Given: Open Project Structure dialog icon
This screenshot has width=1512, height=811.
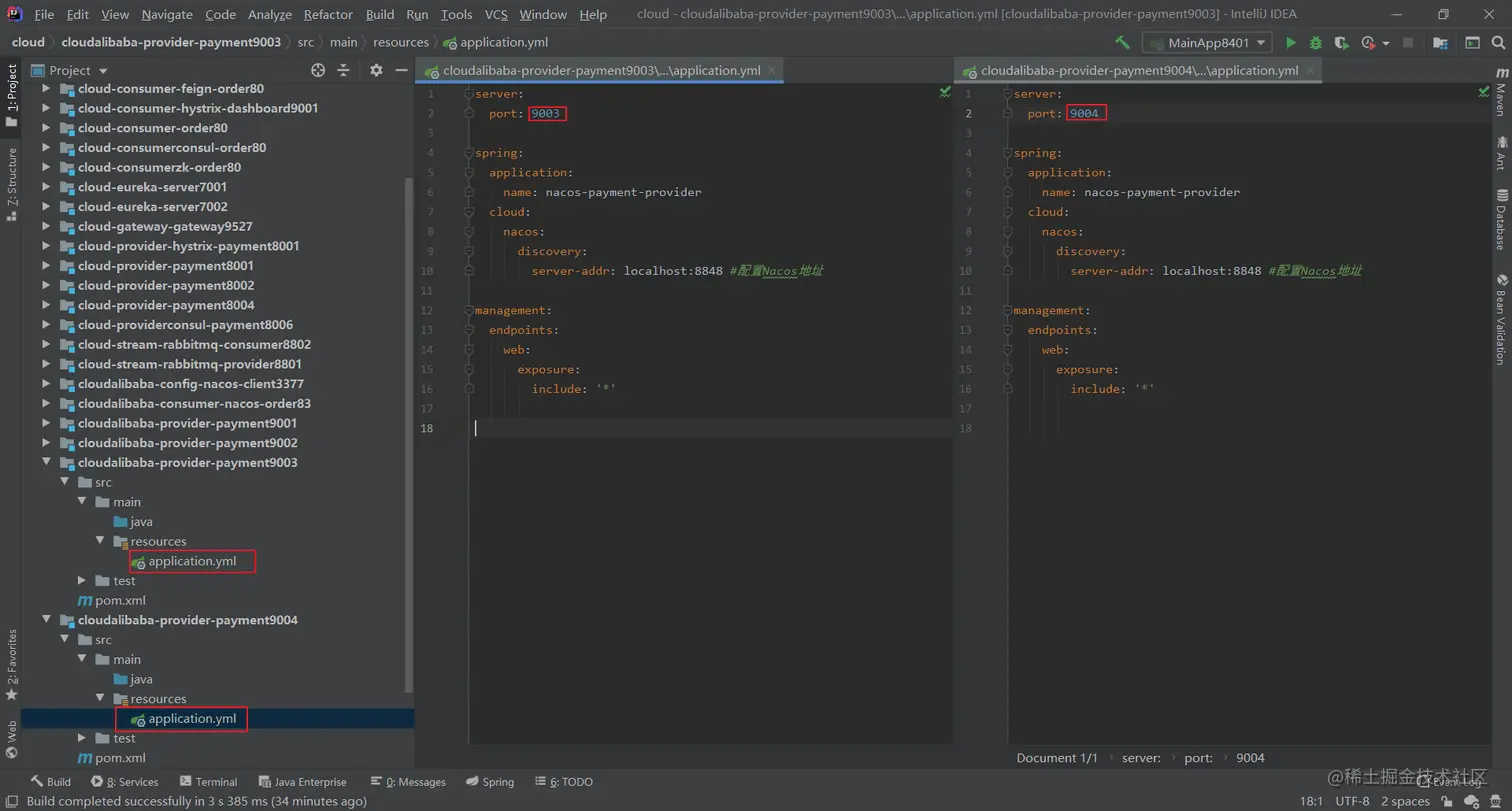Looking at the screenshot, I should [x=1440, y=43].
